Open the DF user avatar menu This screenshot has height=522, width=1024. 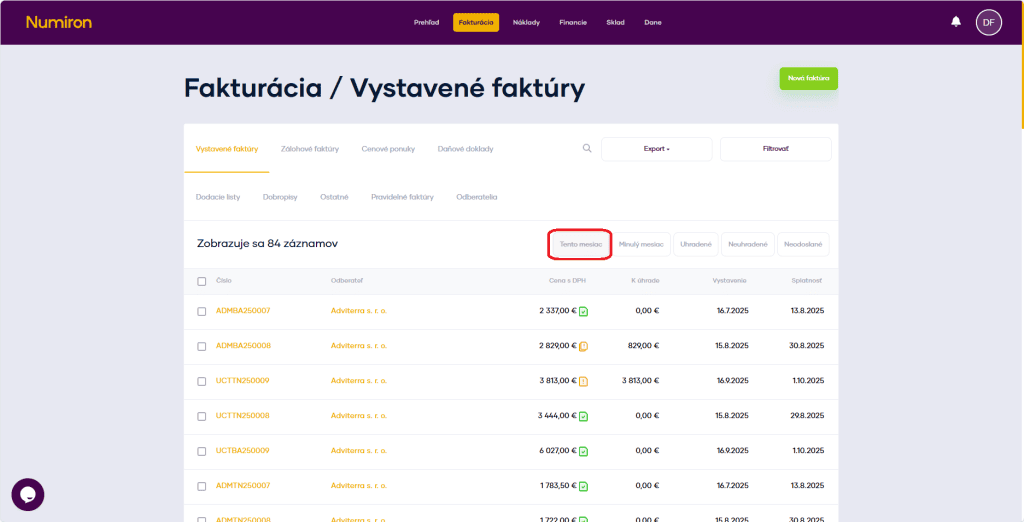pyautogui.click(x=989, y=22)
